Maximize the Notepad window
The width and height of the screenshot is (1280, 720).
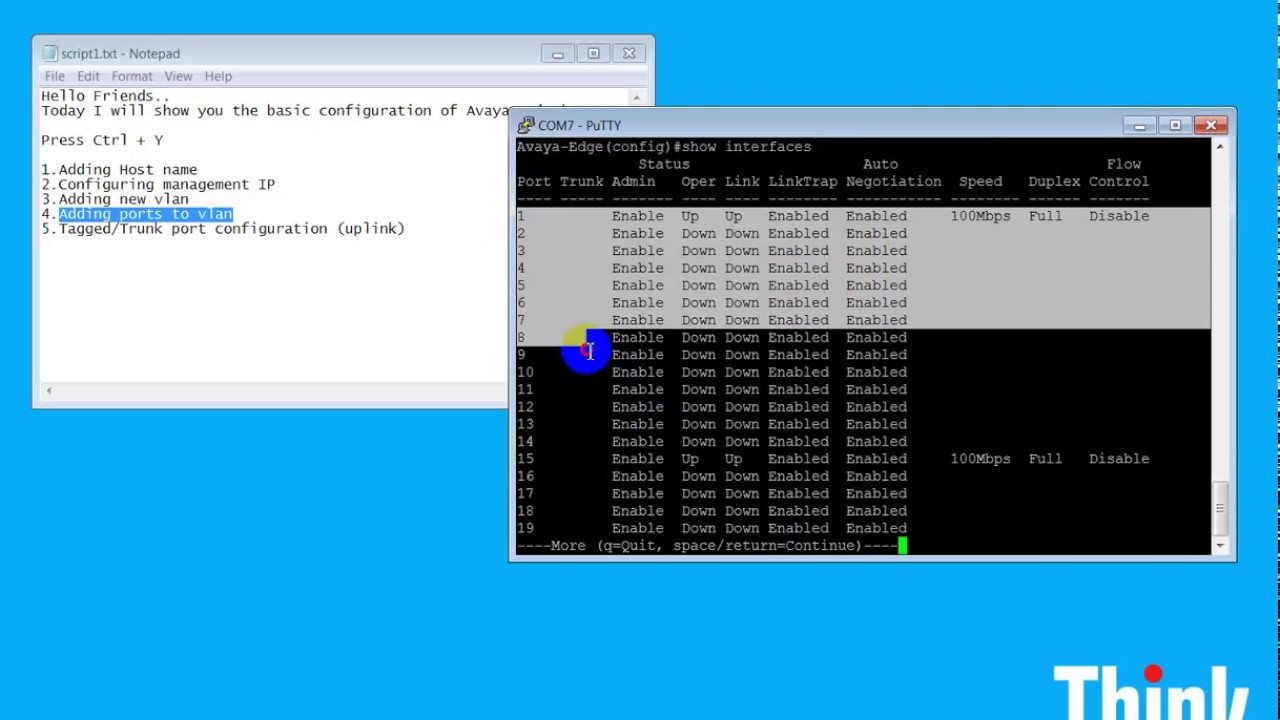tap(593, 54)
